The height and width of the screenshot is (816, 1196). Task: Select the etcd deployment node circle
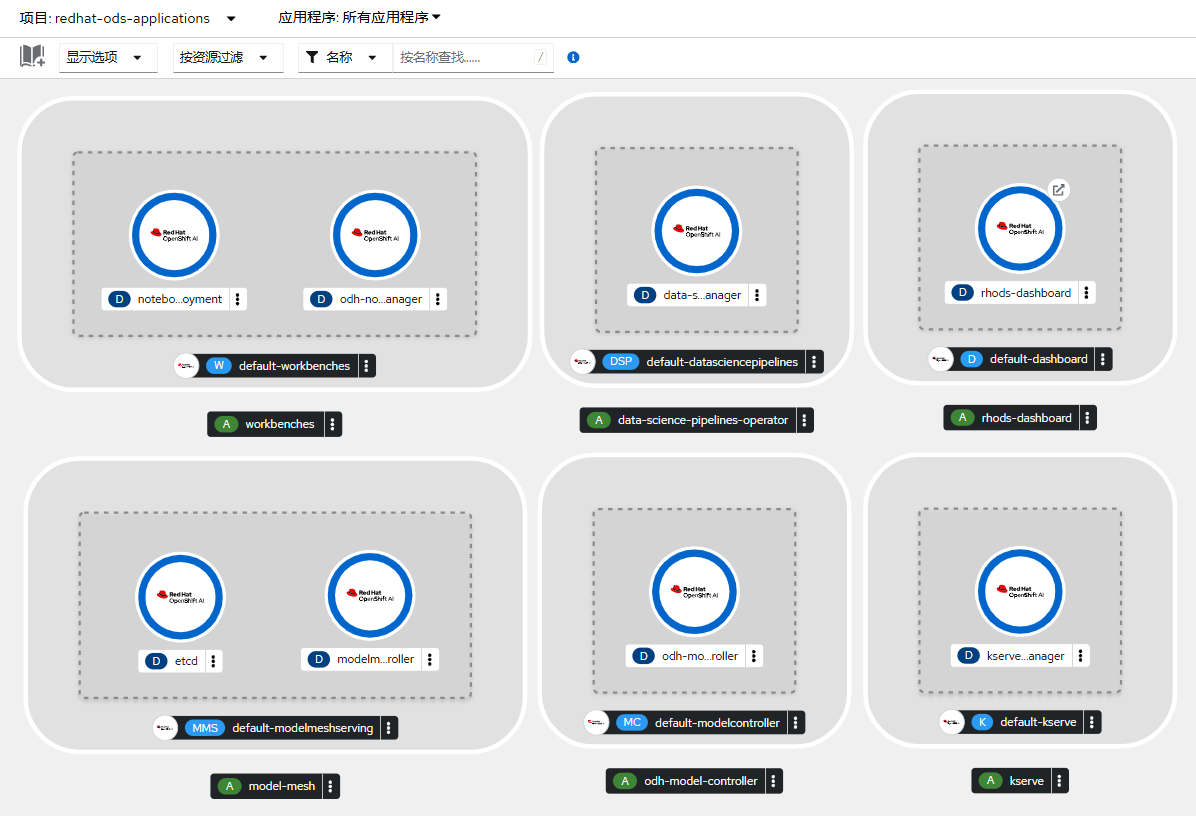coord(181,597)
